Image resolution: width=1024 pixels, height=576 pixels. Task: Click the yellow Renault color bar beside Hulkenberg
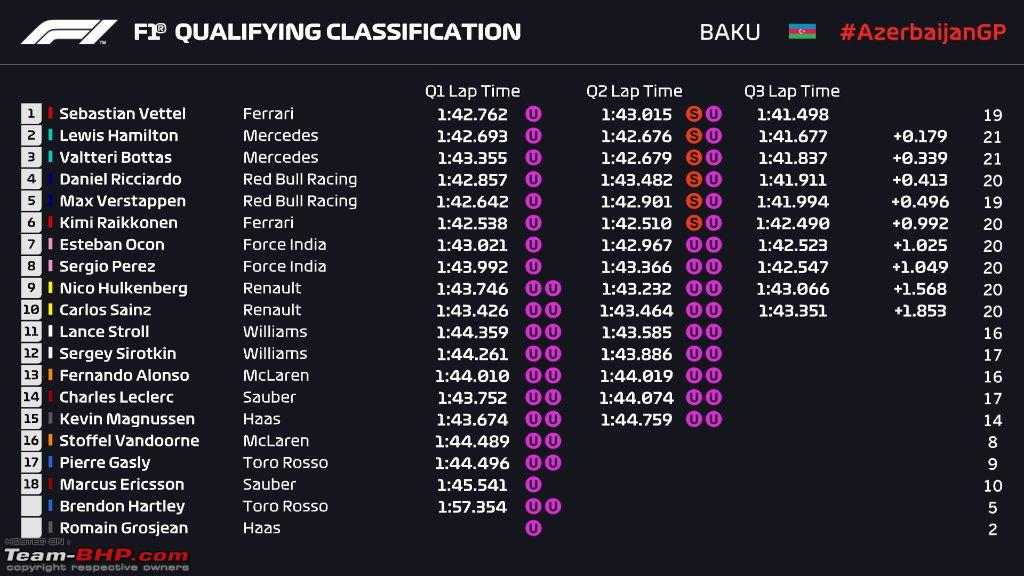pyautogui.click(x=50, y=288)
